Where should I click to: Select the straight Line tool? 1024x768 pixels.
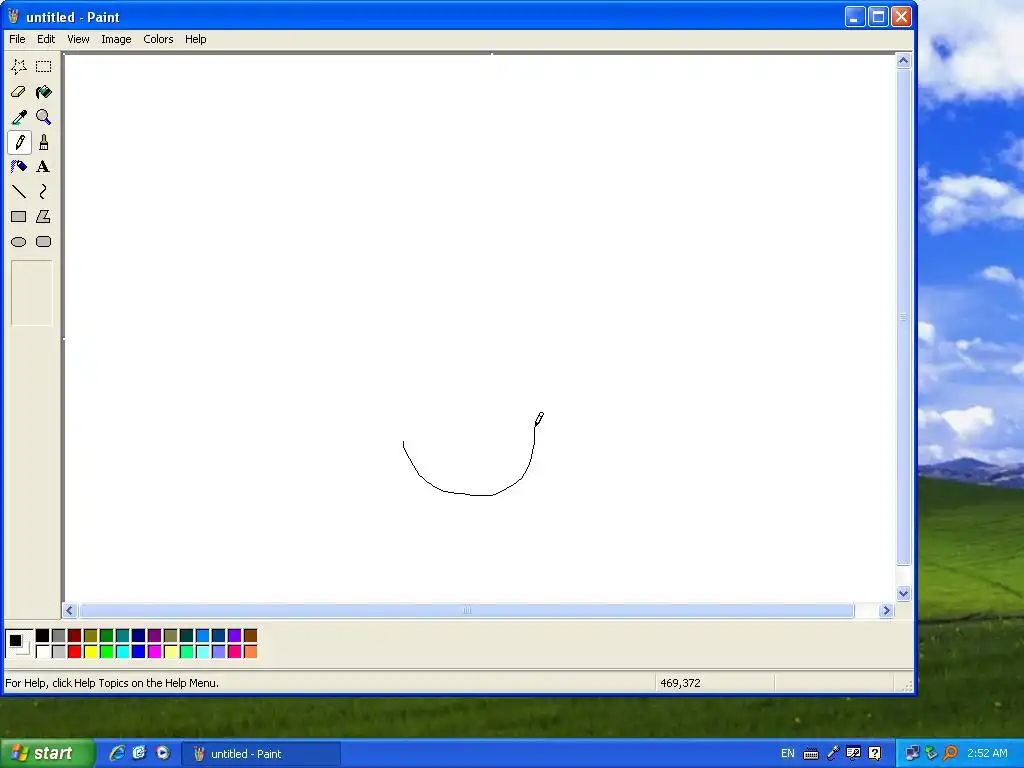(x=19, y=191)
